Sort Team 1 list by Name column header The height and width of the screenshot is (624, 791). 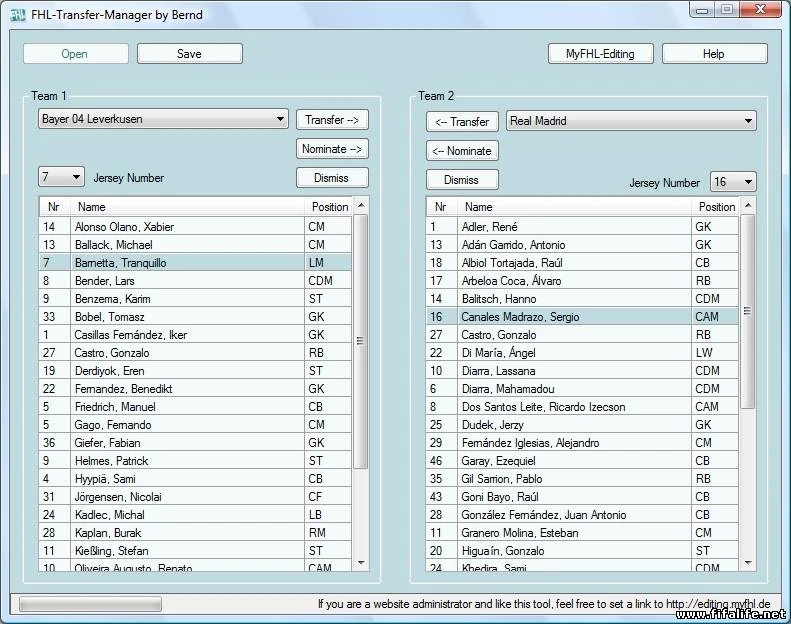pos(187,207)
